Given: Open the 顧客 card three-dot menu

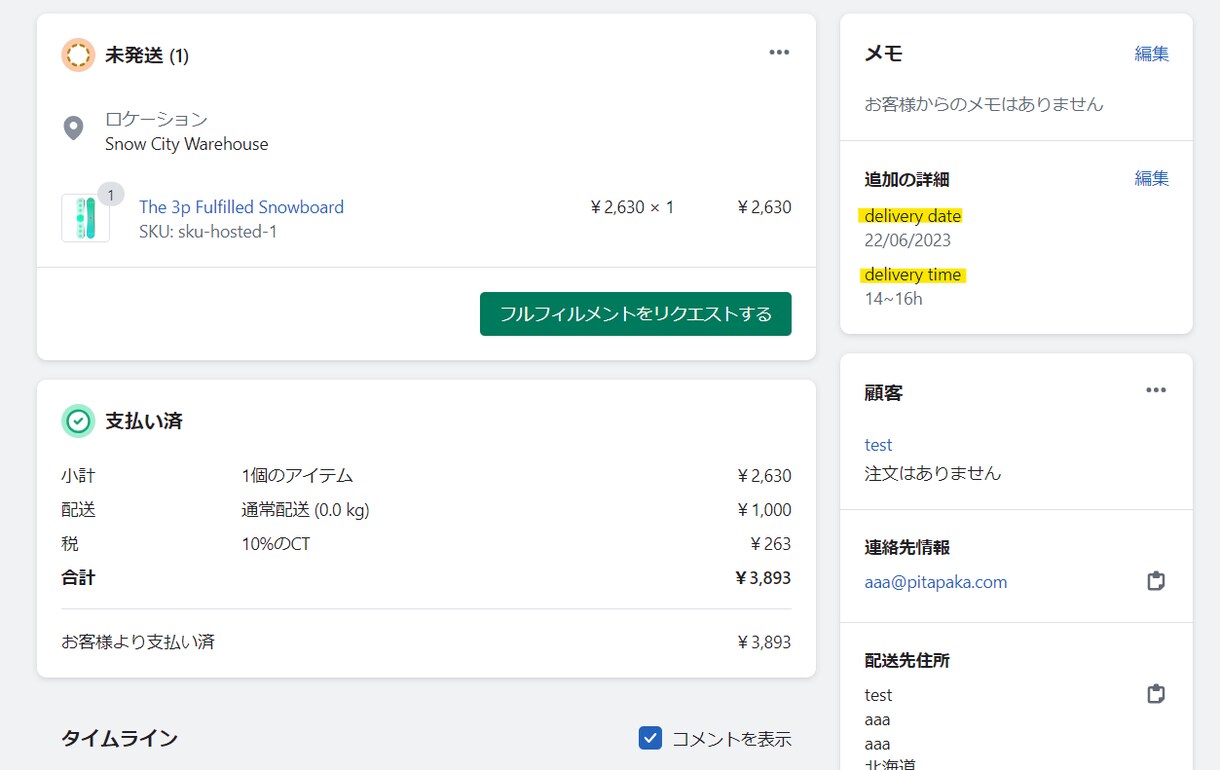Looking at the screenshot, I should [x=1156, y=390].
